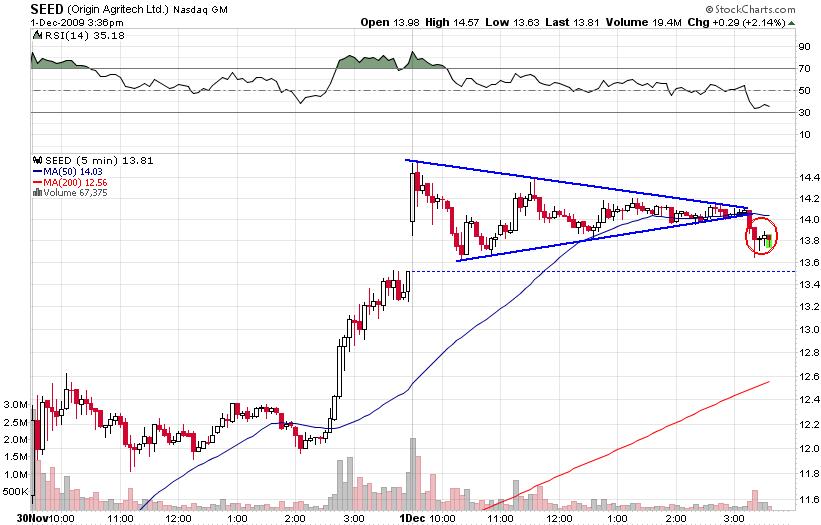Click the Volume 67,375 legend entry

click(x=75, y=193)
